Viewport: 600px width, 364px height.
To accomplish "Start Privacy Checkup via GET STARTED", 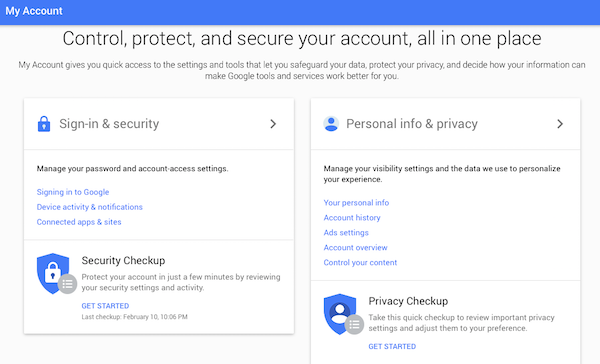I will point(392,346).
